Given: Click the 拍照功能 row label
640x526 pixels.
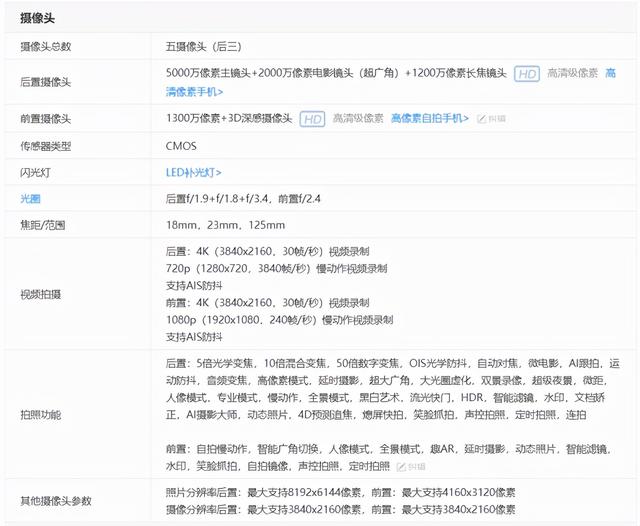Looking at the screenshot, I should point(41,413).
